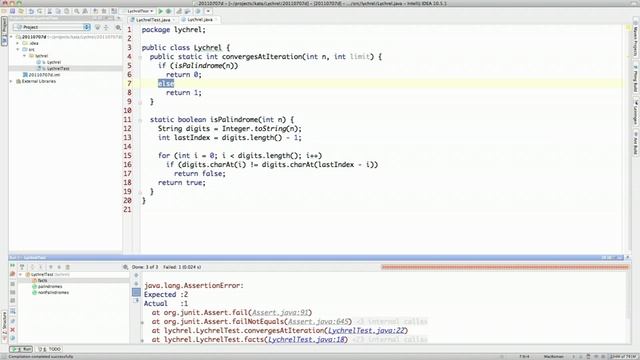Click the scroll-from-source icon in Project panel
This screenshot has width=640, height=360.
[x=98, y=27]
